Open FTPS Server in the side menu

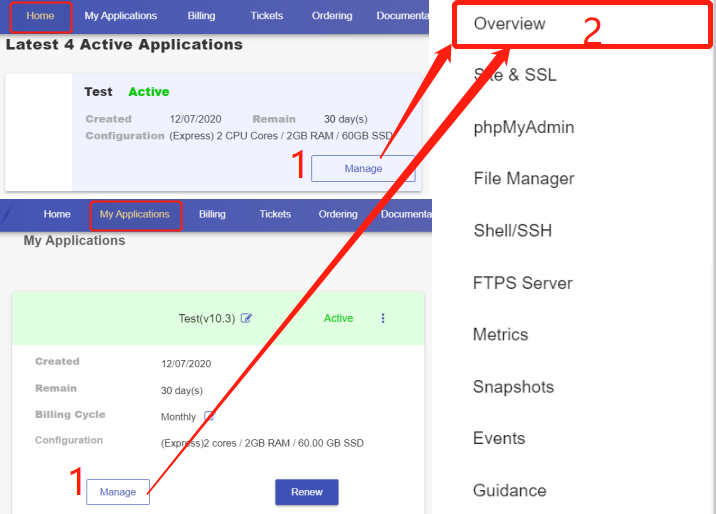coord(522,283)
